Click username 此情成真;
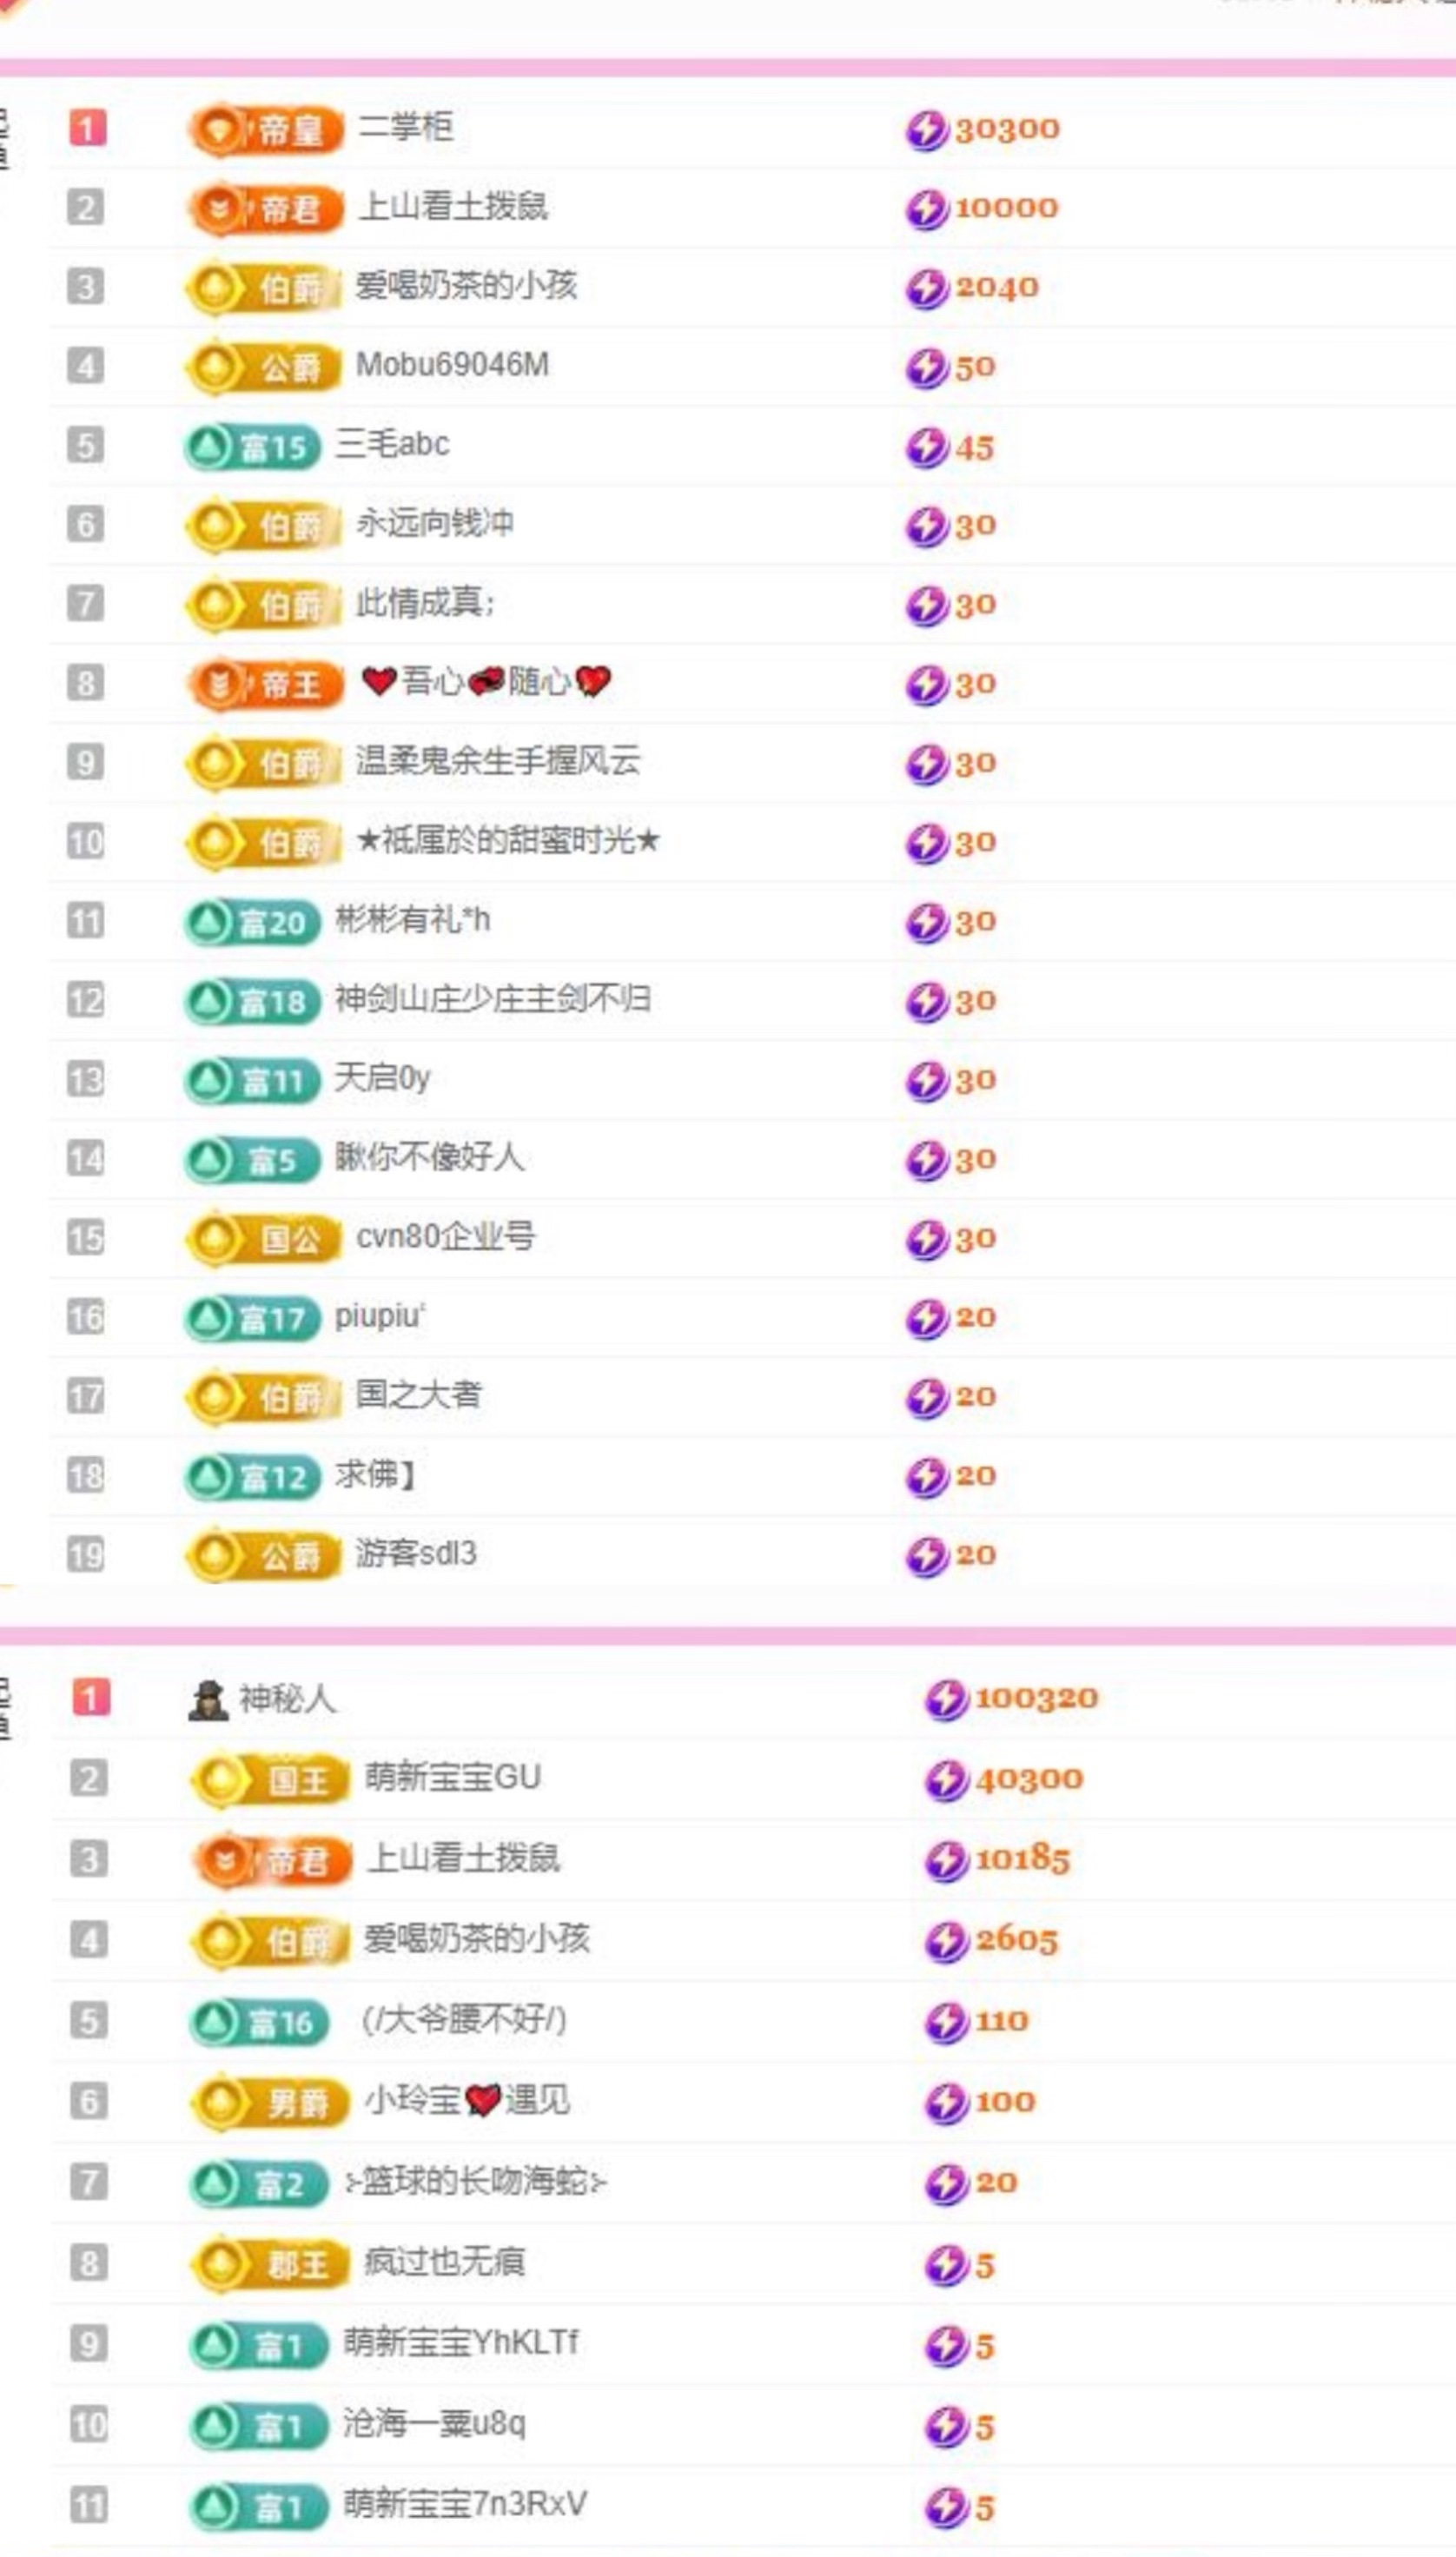The width and height of the screenshot is (1456, 2557). click(425, 602)
